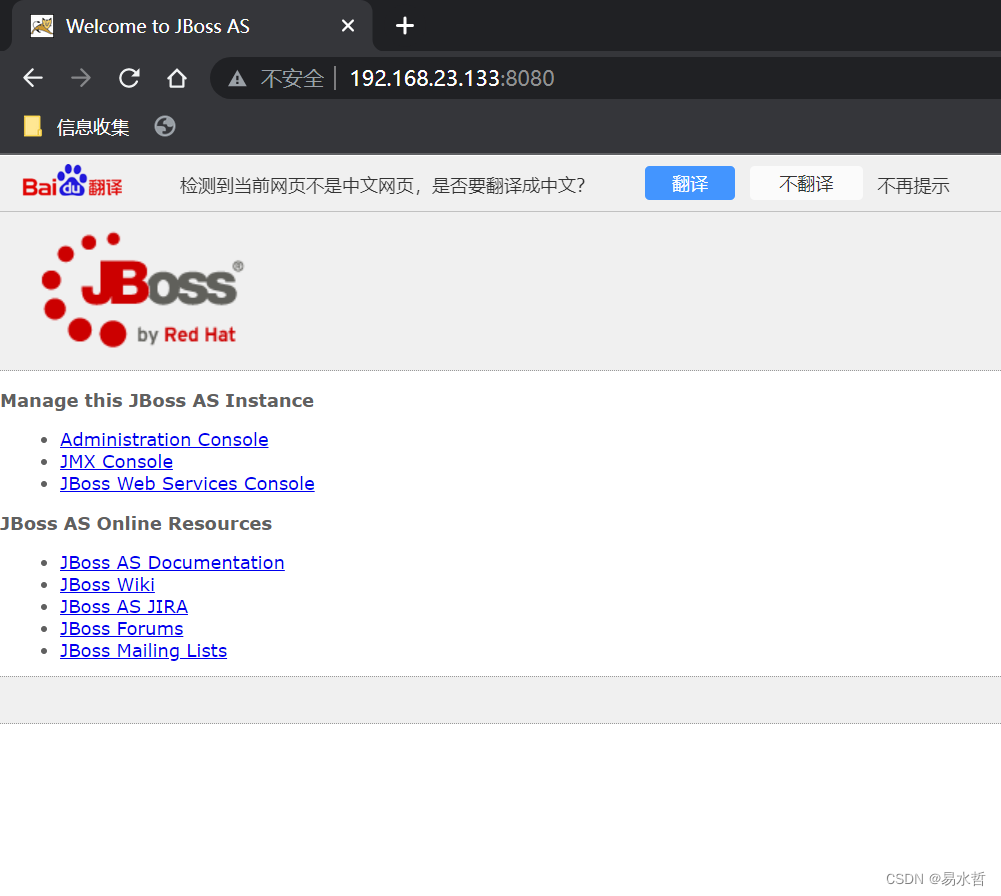
Task: Open the Administration Console link
Action: pyautogui.click(x=164, y=440)
